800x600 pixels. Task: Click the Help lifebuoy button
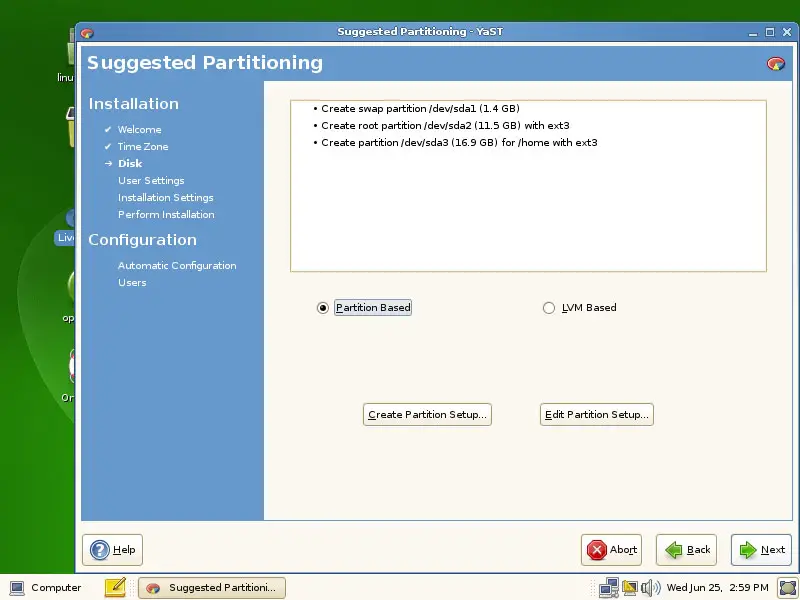[112, 549]
